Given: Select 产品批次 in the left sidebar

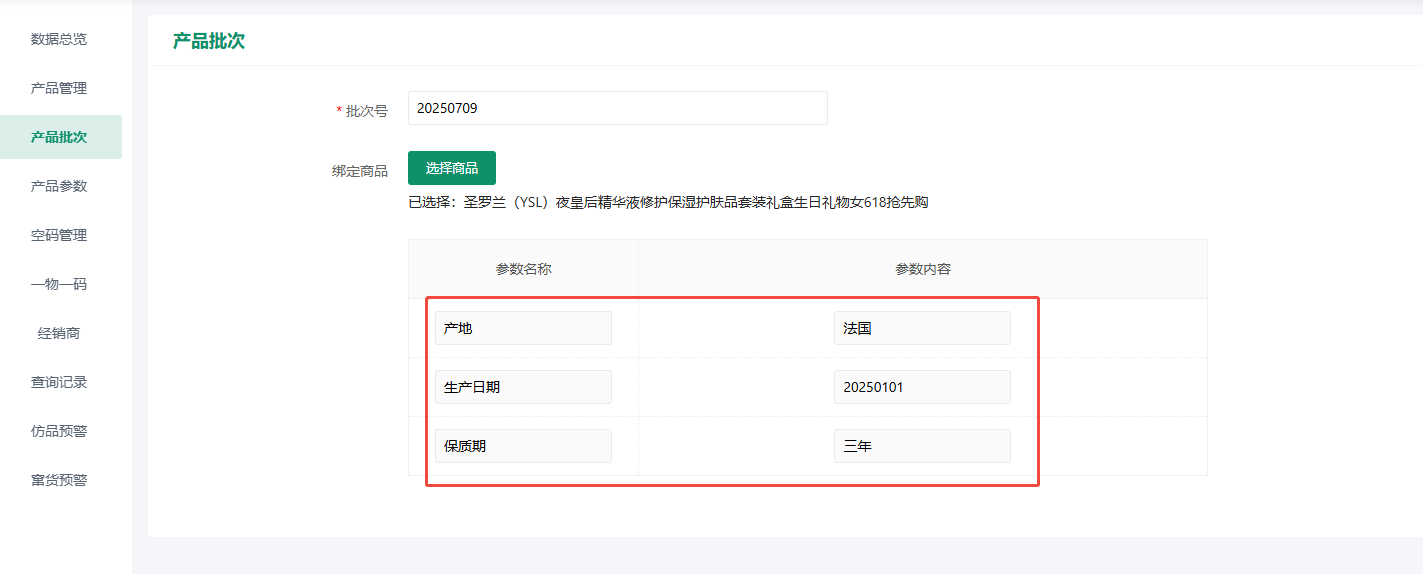Looking at the screenshot, I should (59, 137).
